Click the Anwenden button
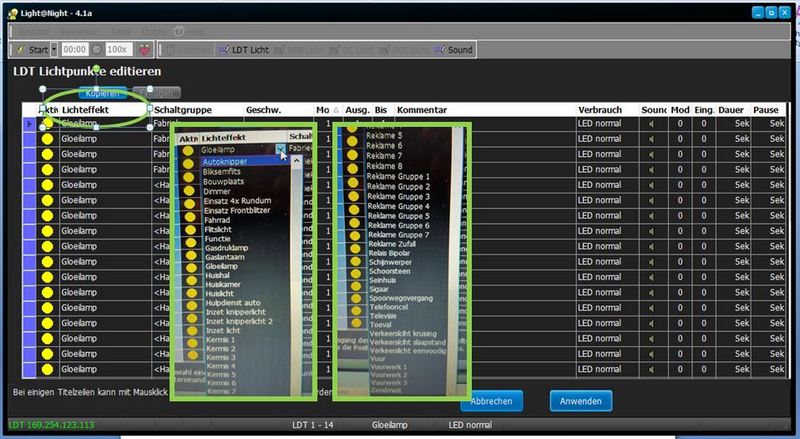800x439 pixels. coord(581,401)
